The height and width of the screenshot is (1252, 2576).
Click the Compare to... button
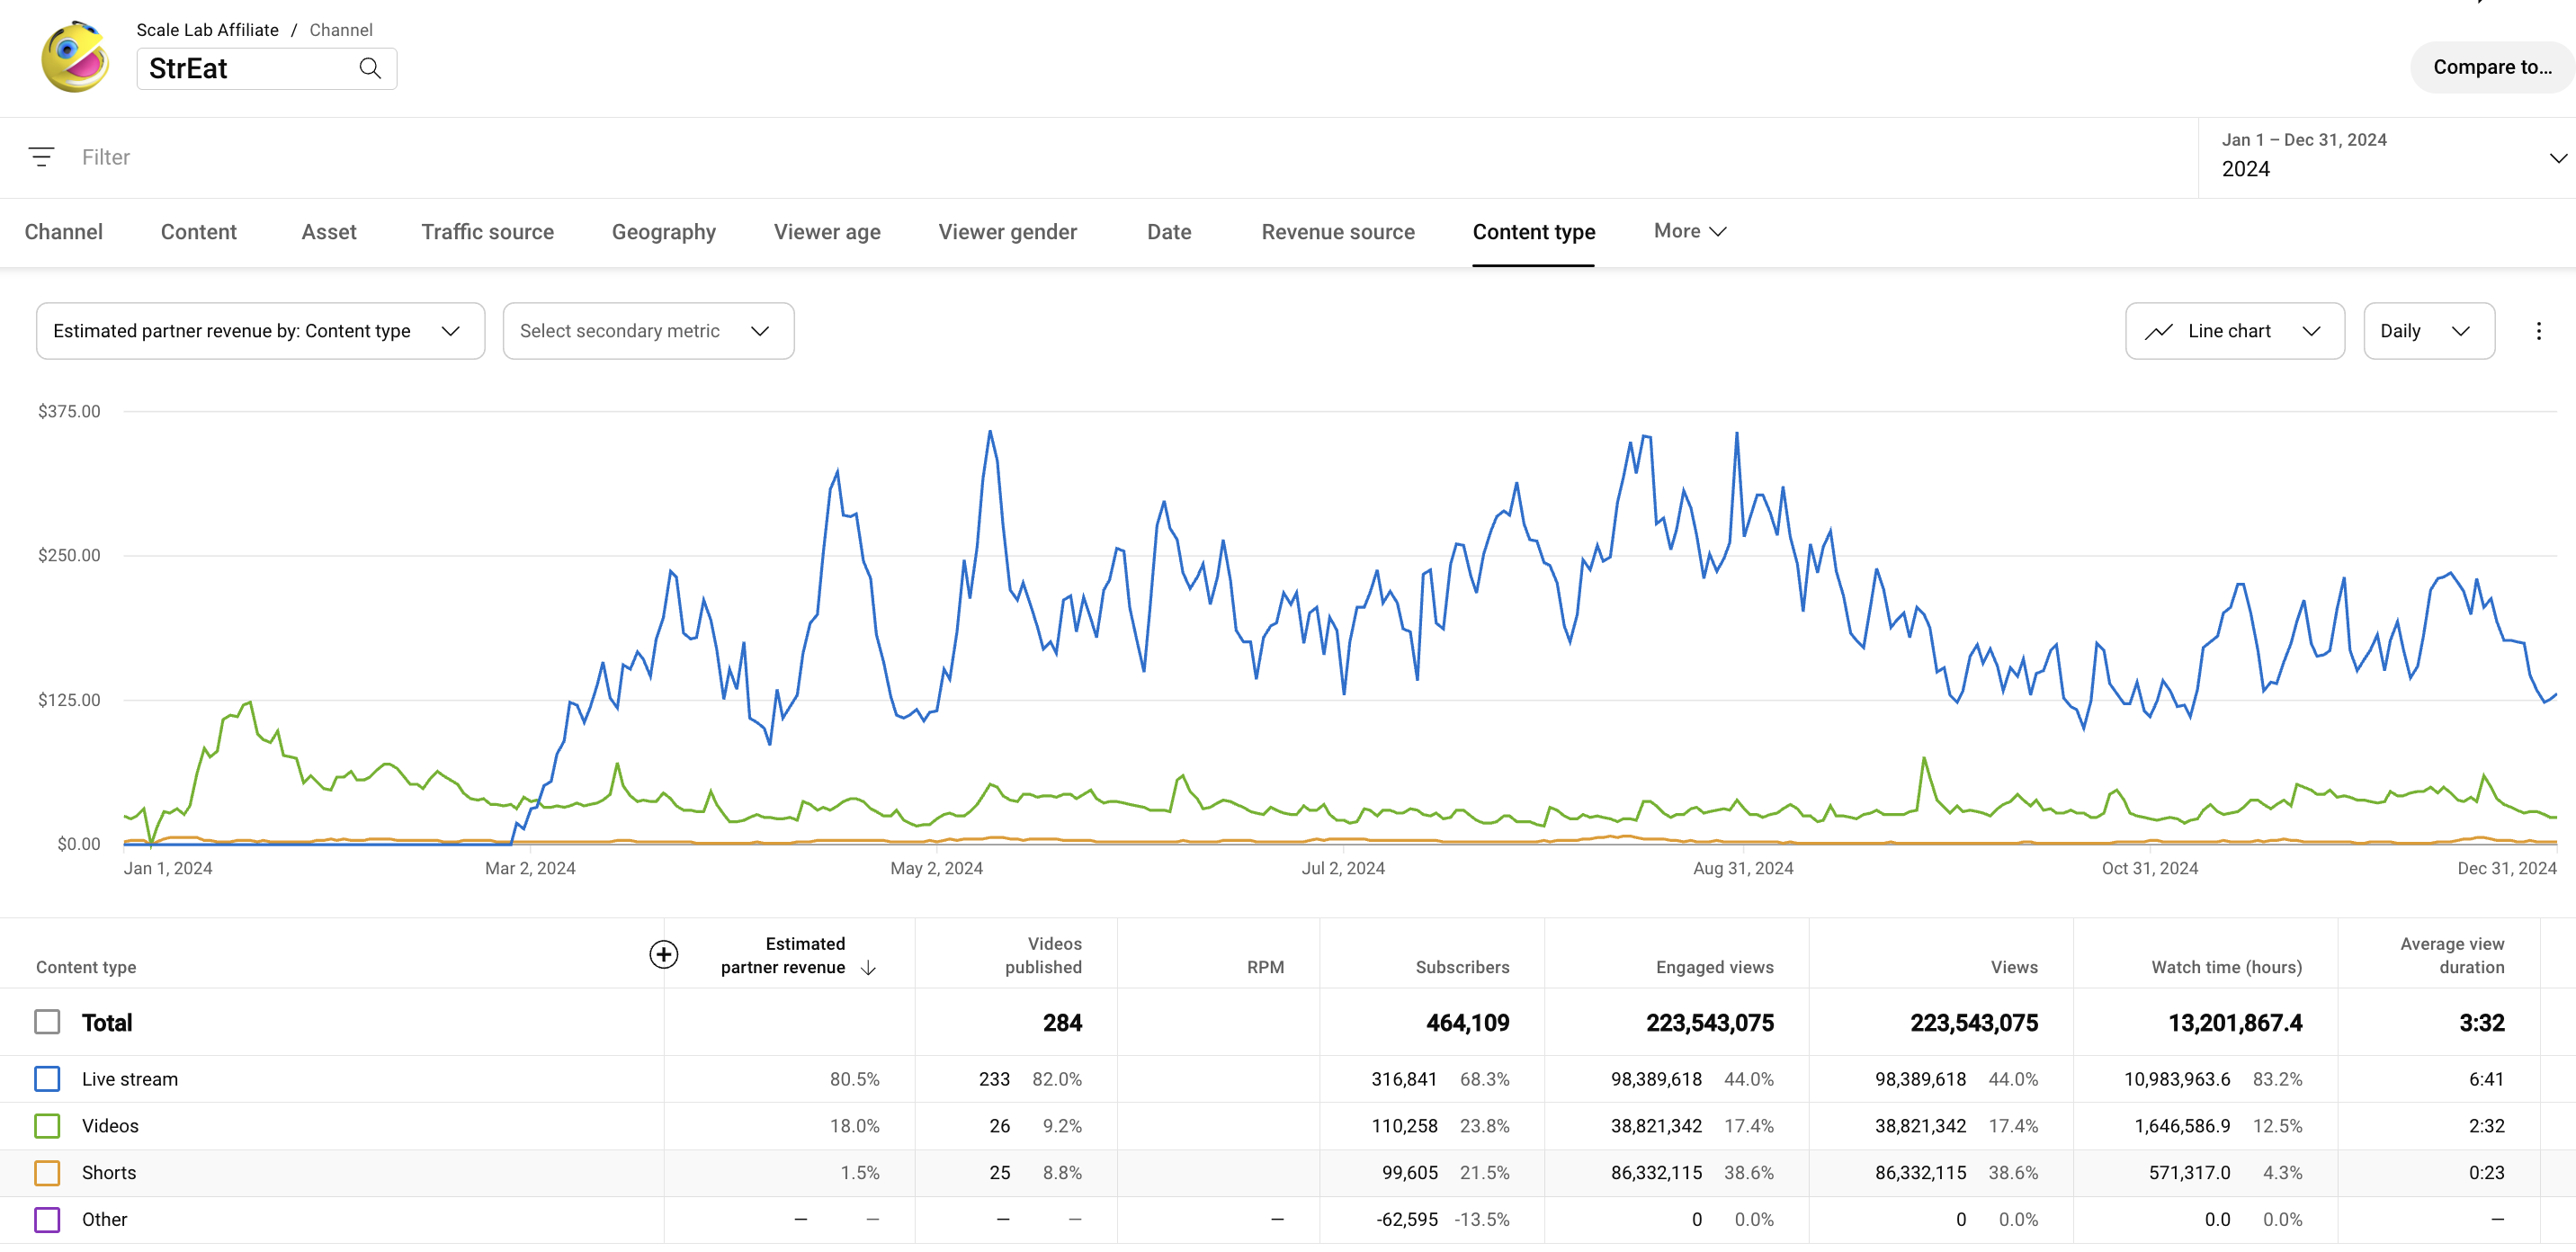coord(2491,67)
